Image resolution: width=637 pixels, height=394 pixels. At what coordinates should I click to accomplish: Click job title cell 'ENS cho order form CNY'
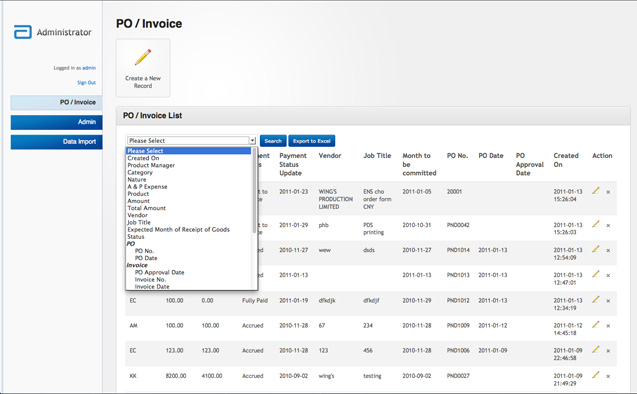coord(377,199)
